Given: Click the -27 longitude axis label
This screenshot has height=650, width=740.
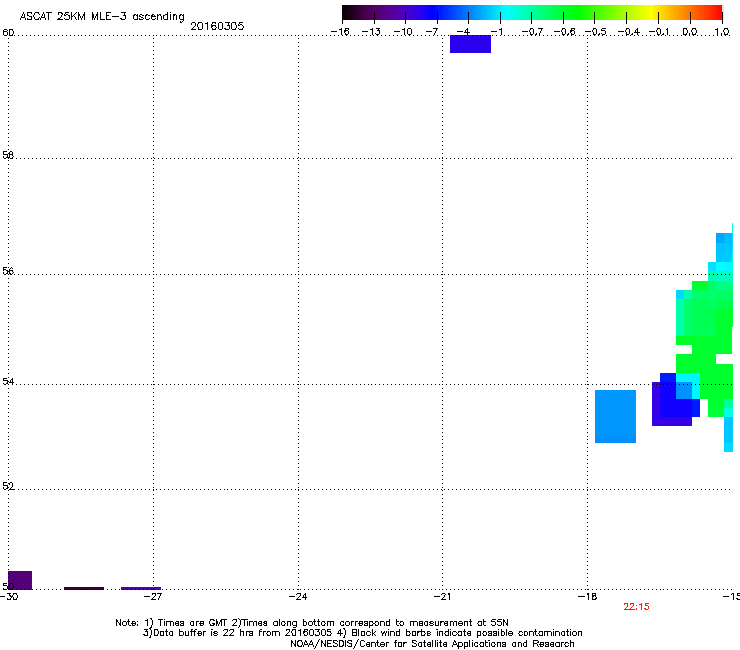Looking at the screenshot, I should (x=153, y=597).
